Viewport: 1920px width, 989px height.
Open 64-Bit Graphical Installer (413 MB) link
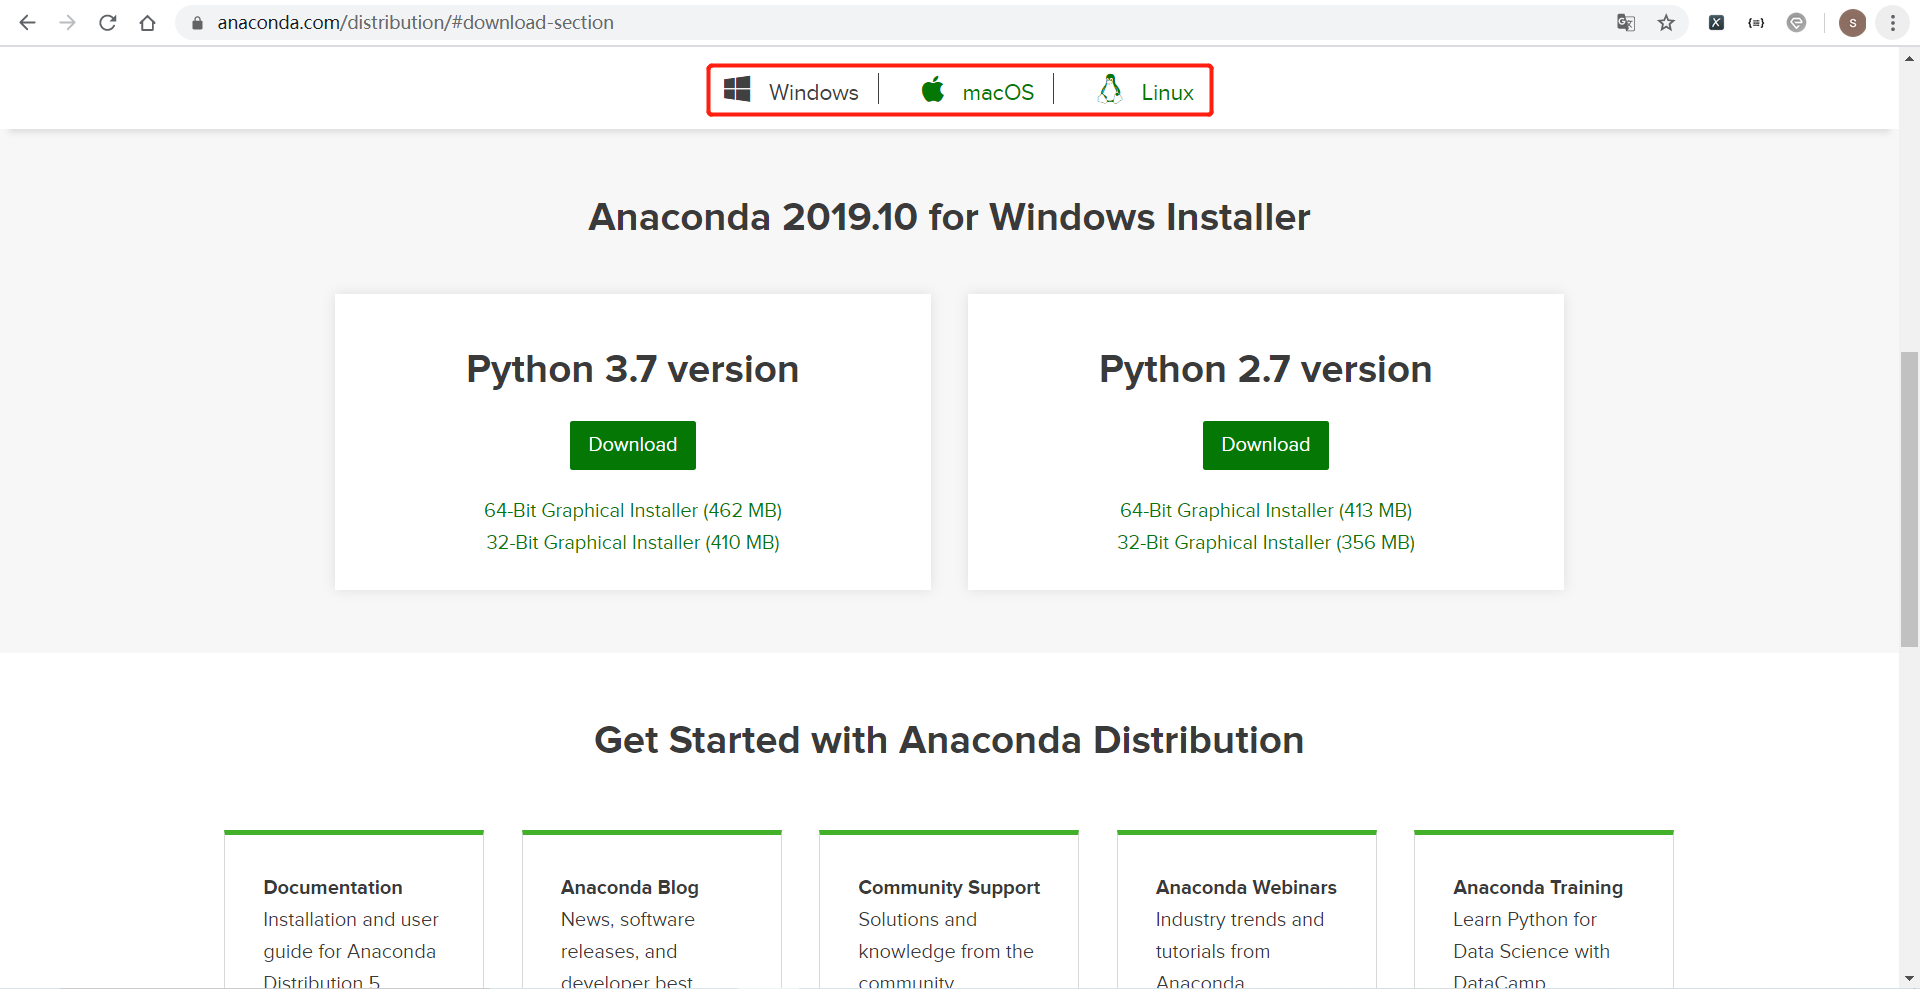pos(1266,511)
